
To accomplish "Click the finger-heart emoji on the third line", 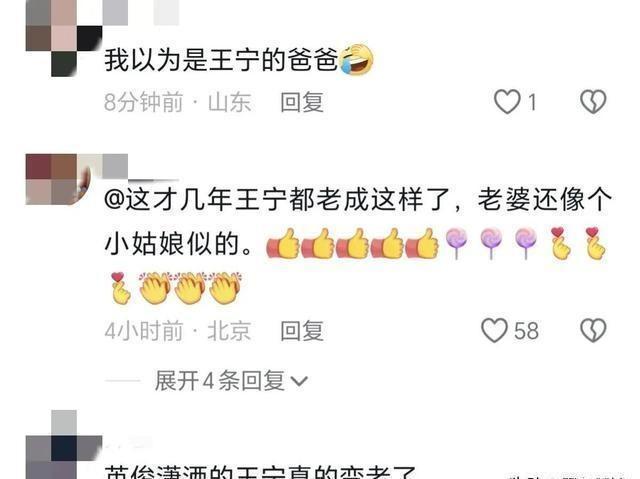I will [x=120, y=288].
